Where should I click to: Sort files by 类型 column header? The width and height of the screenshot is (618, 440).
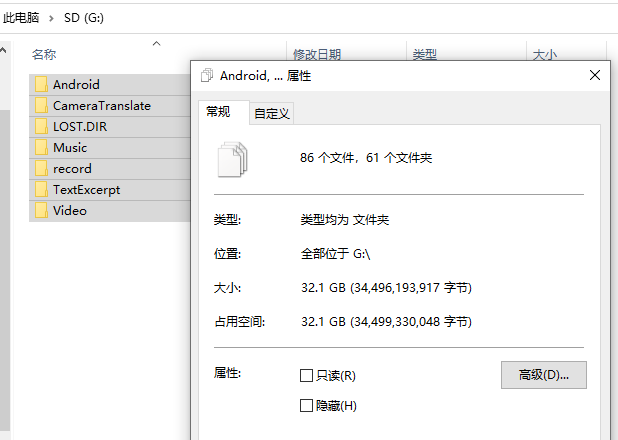click(424, 55)
